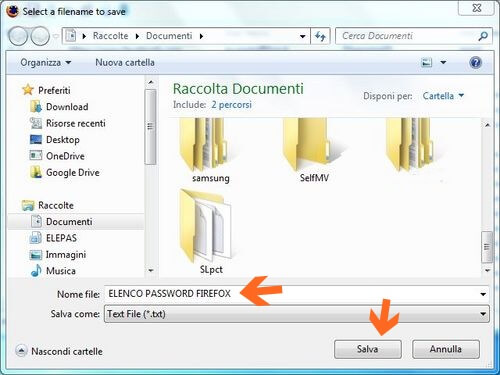Click the OneDrive icon
Viewport: 500px width, 375px height.
click(36, 156)
